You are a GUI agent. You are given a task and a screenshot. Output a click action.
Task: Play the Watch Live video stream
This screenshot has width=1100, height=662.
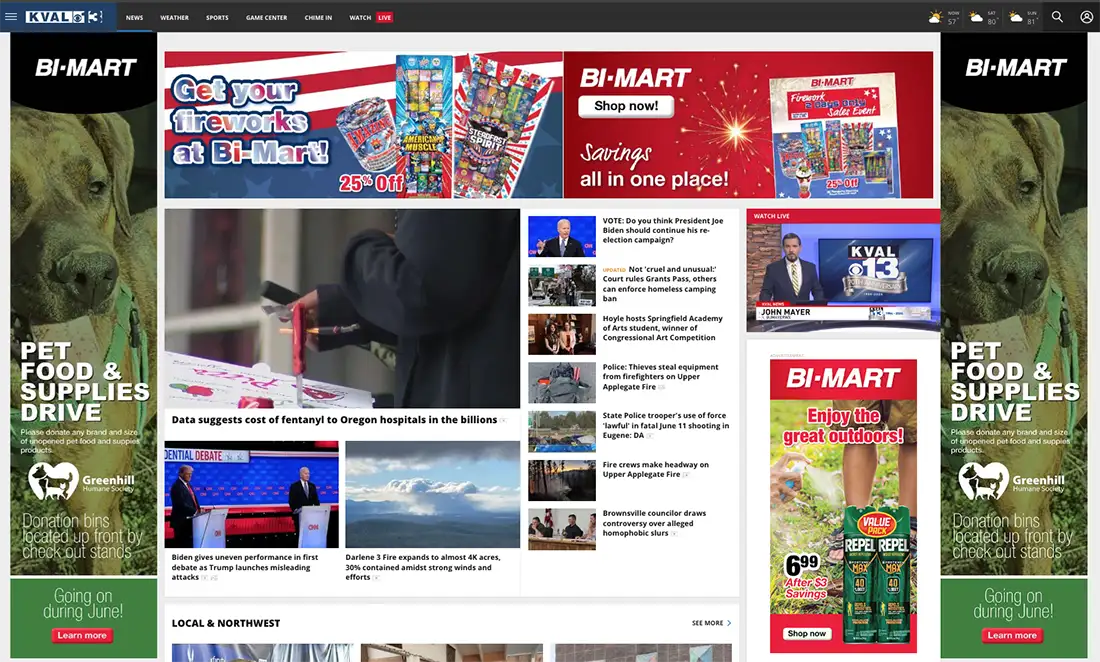843,277
